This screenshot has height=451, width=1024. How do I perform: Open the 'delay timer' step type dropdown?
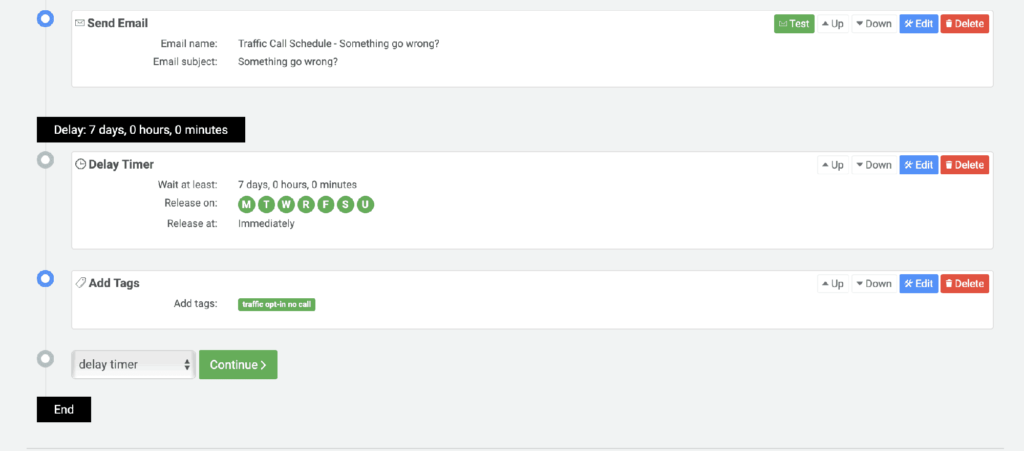pyautogui.click(x=133, y=365)
